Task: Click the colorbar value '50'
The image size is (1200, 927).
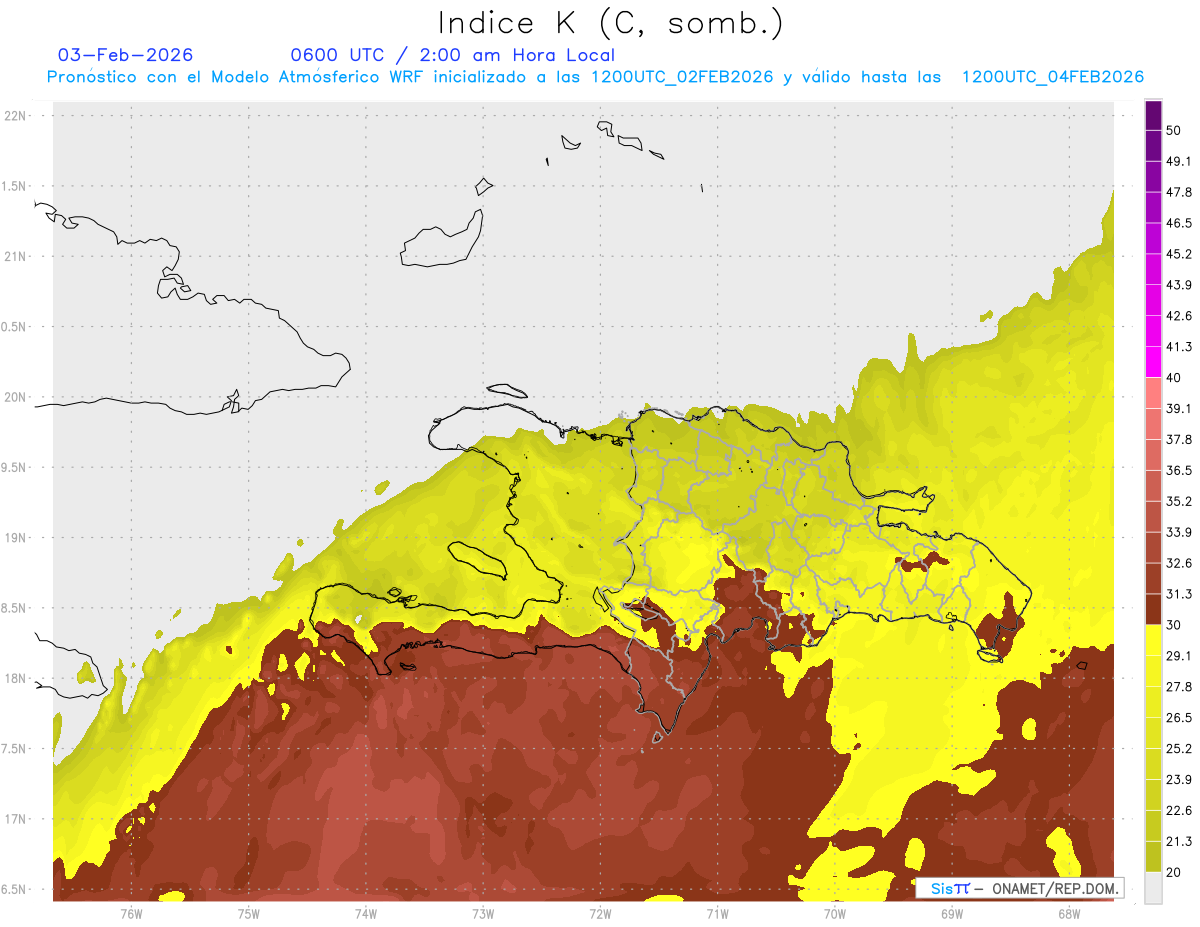Action: click(x=1173, y=130)
